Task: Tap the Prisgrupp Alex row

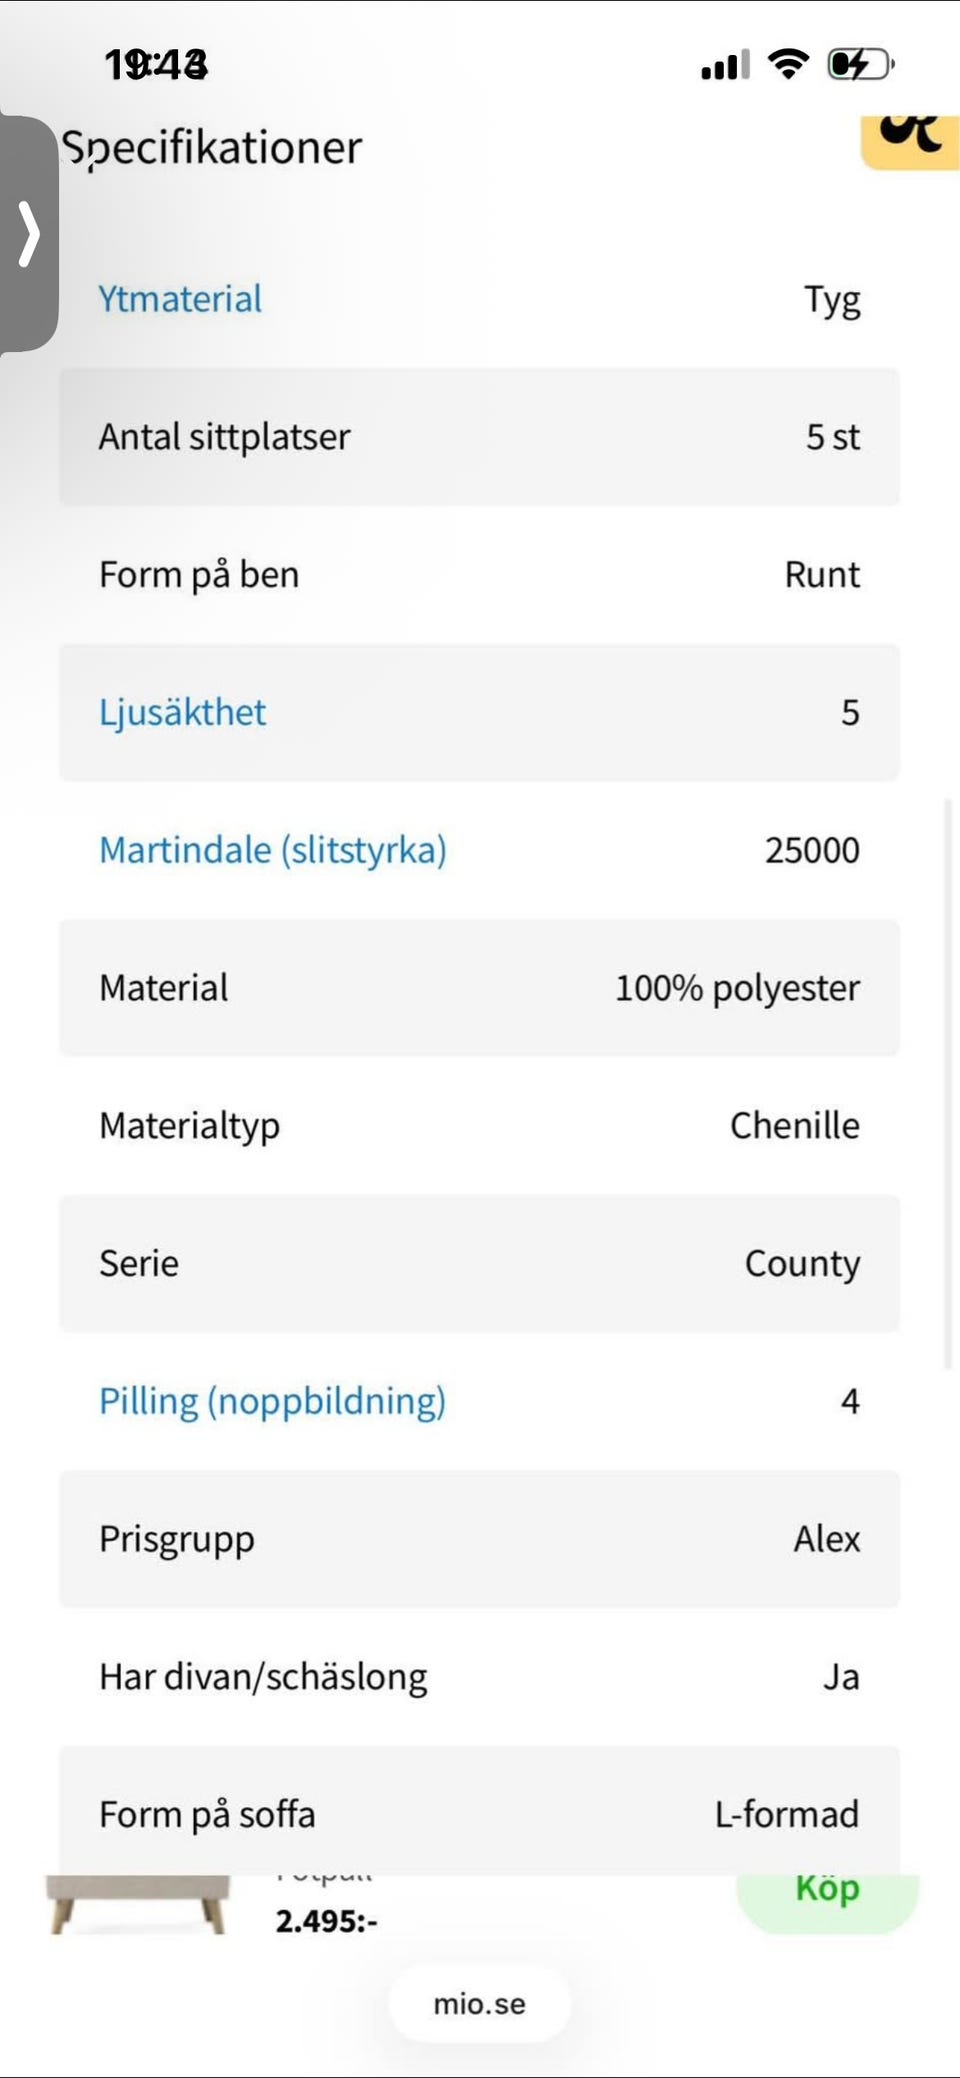Action: pos(479,1539)
